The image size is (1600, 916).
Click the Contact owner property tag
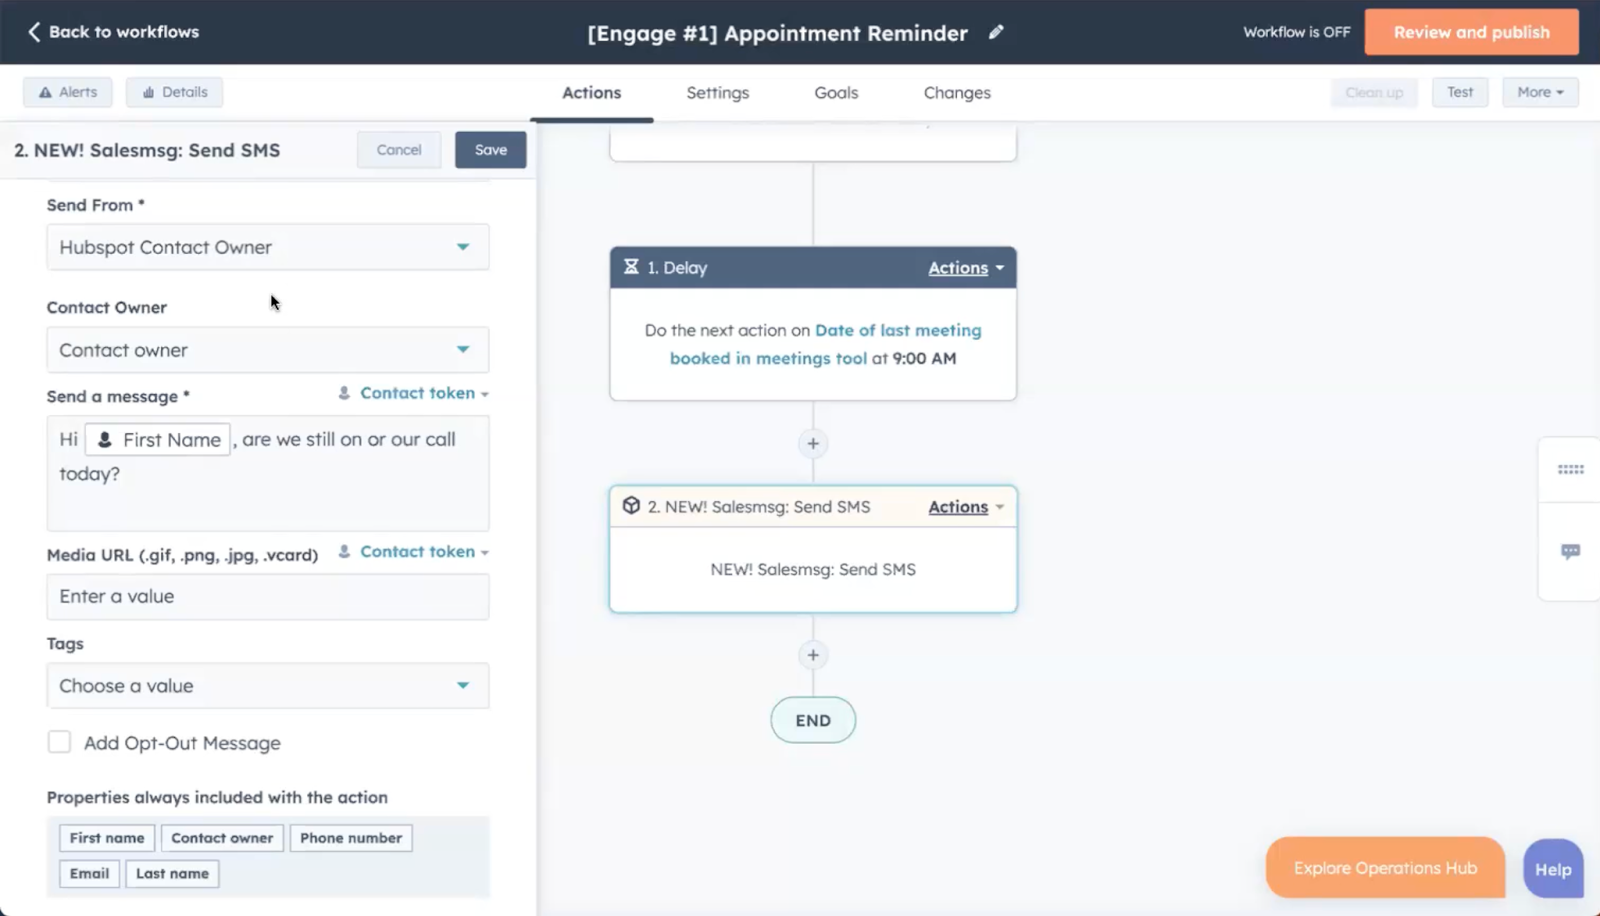pyautogui.click(x=222, y=838)
